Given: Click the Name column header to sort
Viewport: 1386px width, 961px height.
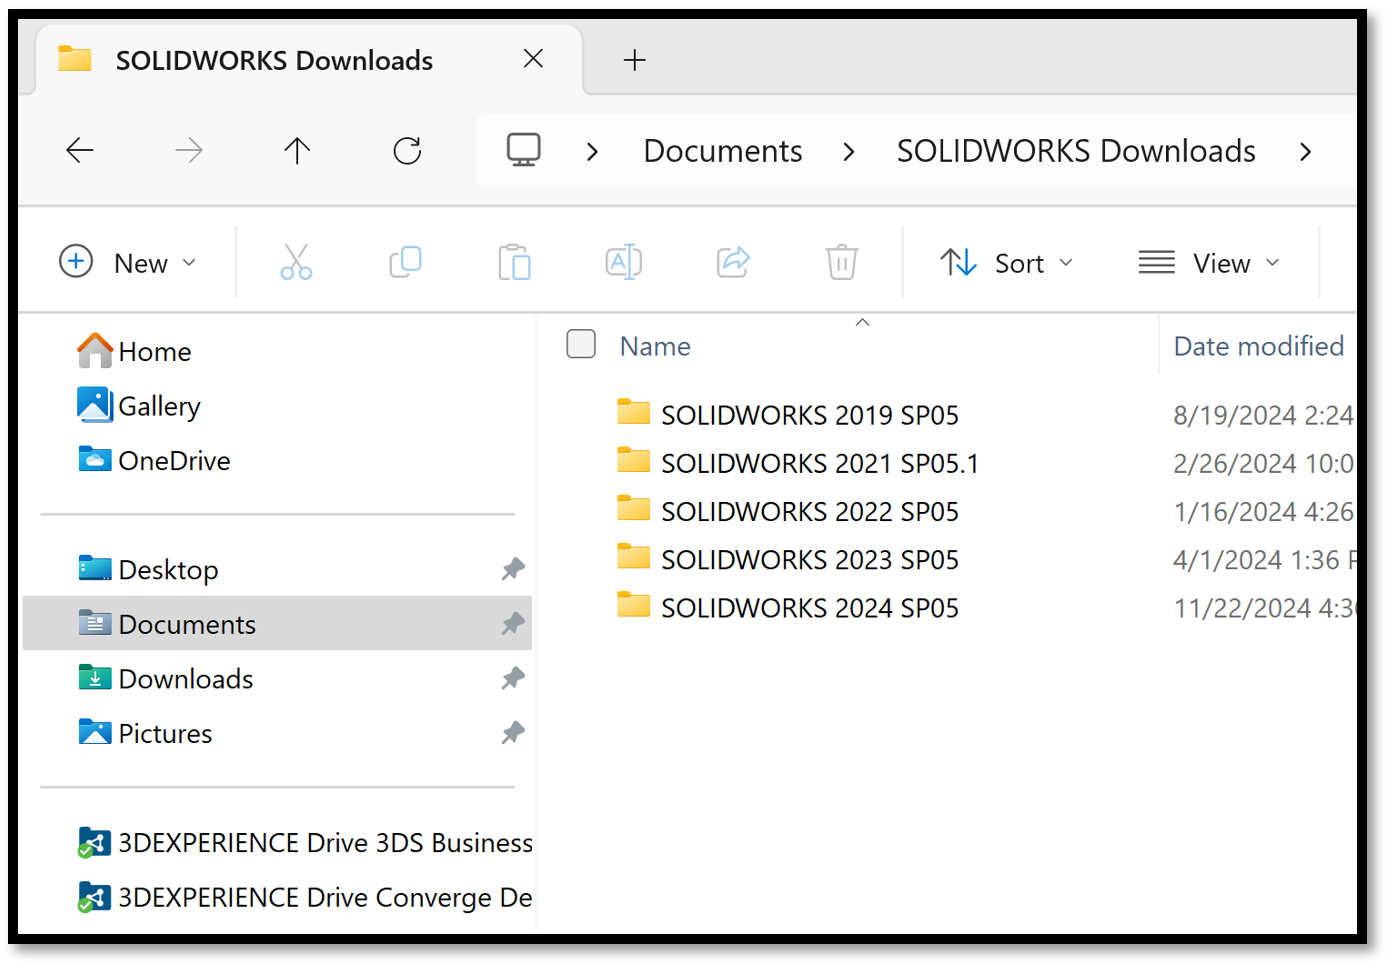Looking at the screenshot, I should 654,345.
